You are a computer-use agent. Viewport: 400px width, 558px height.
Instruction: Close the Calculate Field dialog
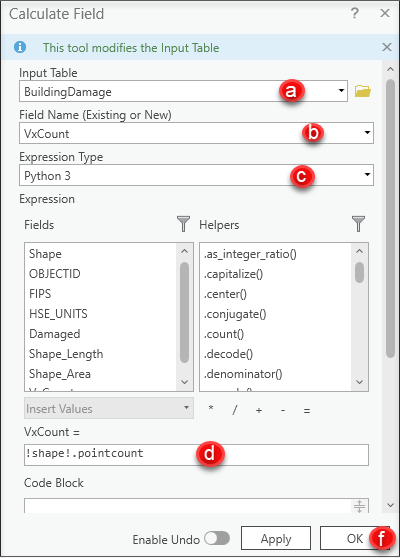[385, 14]
